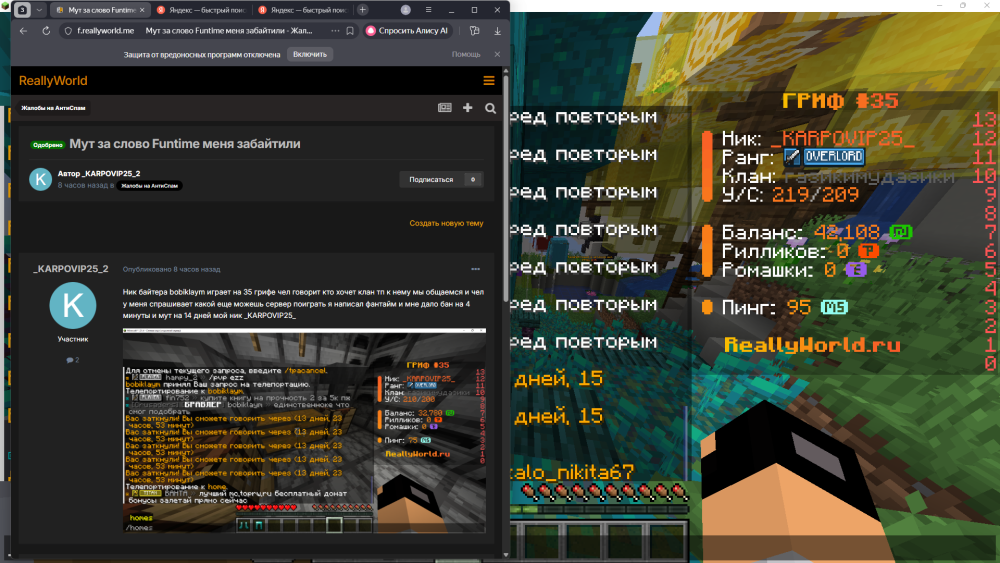Image resolution: width=1000 pixels, height=563 pixels.
Task: Expand the tab list dropdown arrow
Action: (x=39, y=10)
